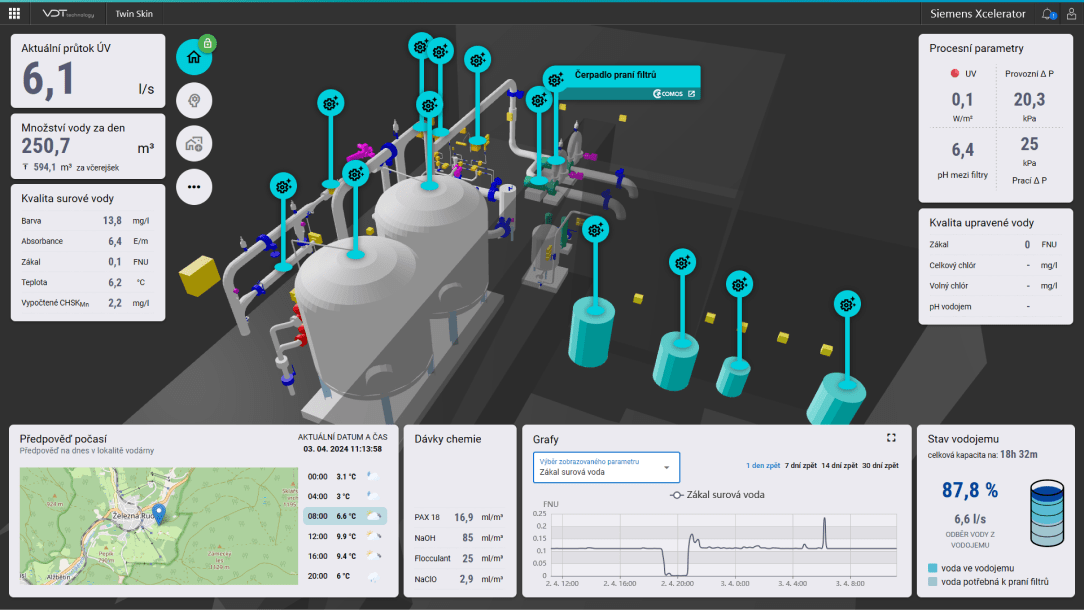Screen dimensions: 1084x610
Task: Click the add building icon button
Action: [x=194, y=143]
